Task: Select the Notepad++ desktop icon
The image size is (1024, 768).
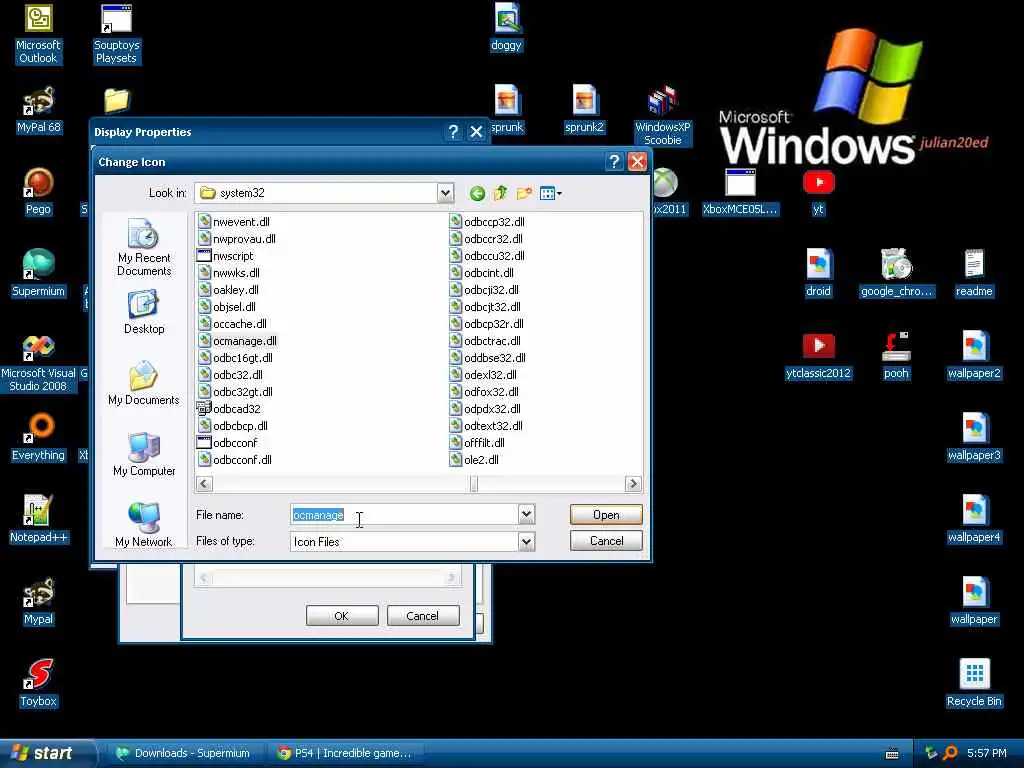Action: [38, 520]
